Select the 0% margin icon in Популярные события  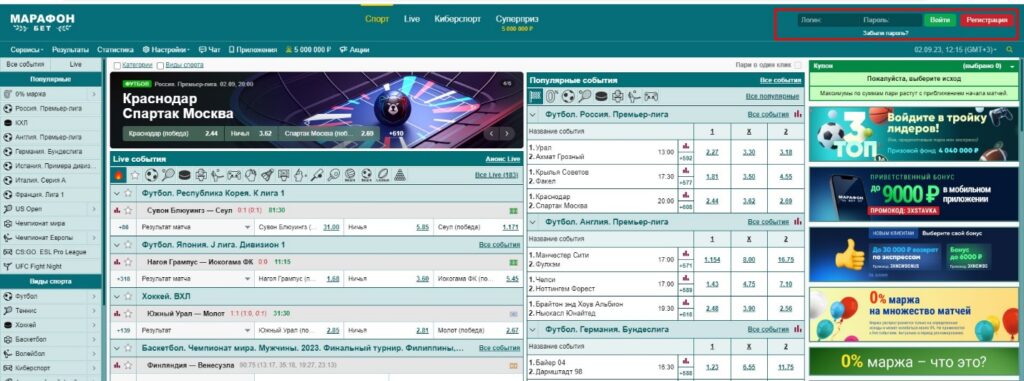pos(552,96)
